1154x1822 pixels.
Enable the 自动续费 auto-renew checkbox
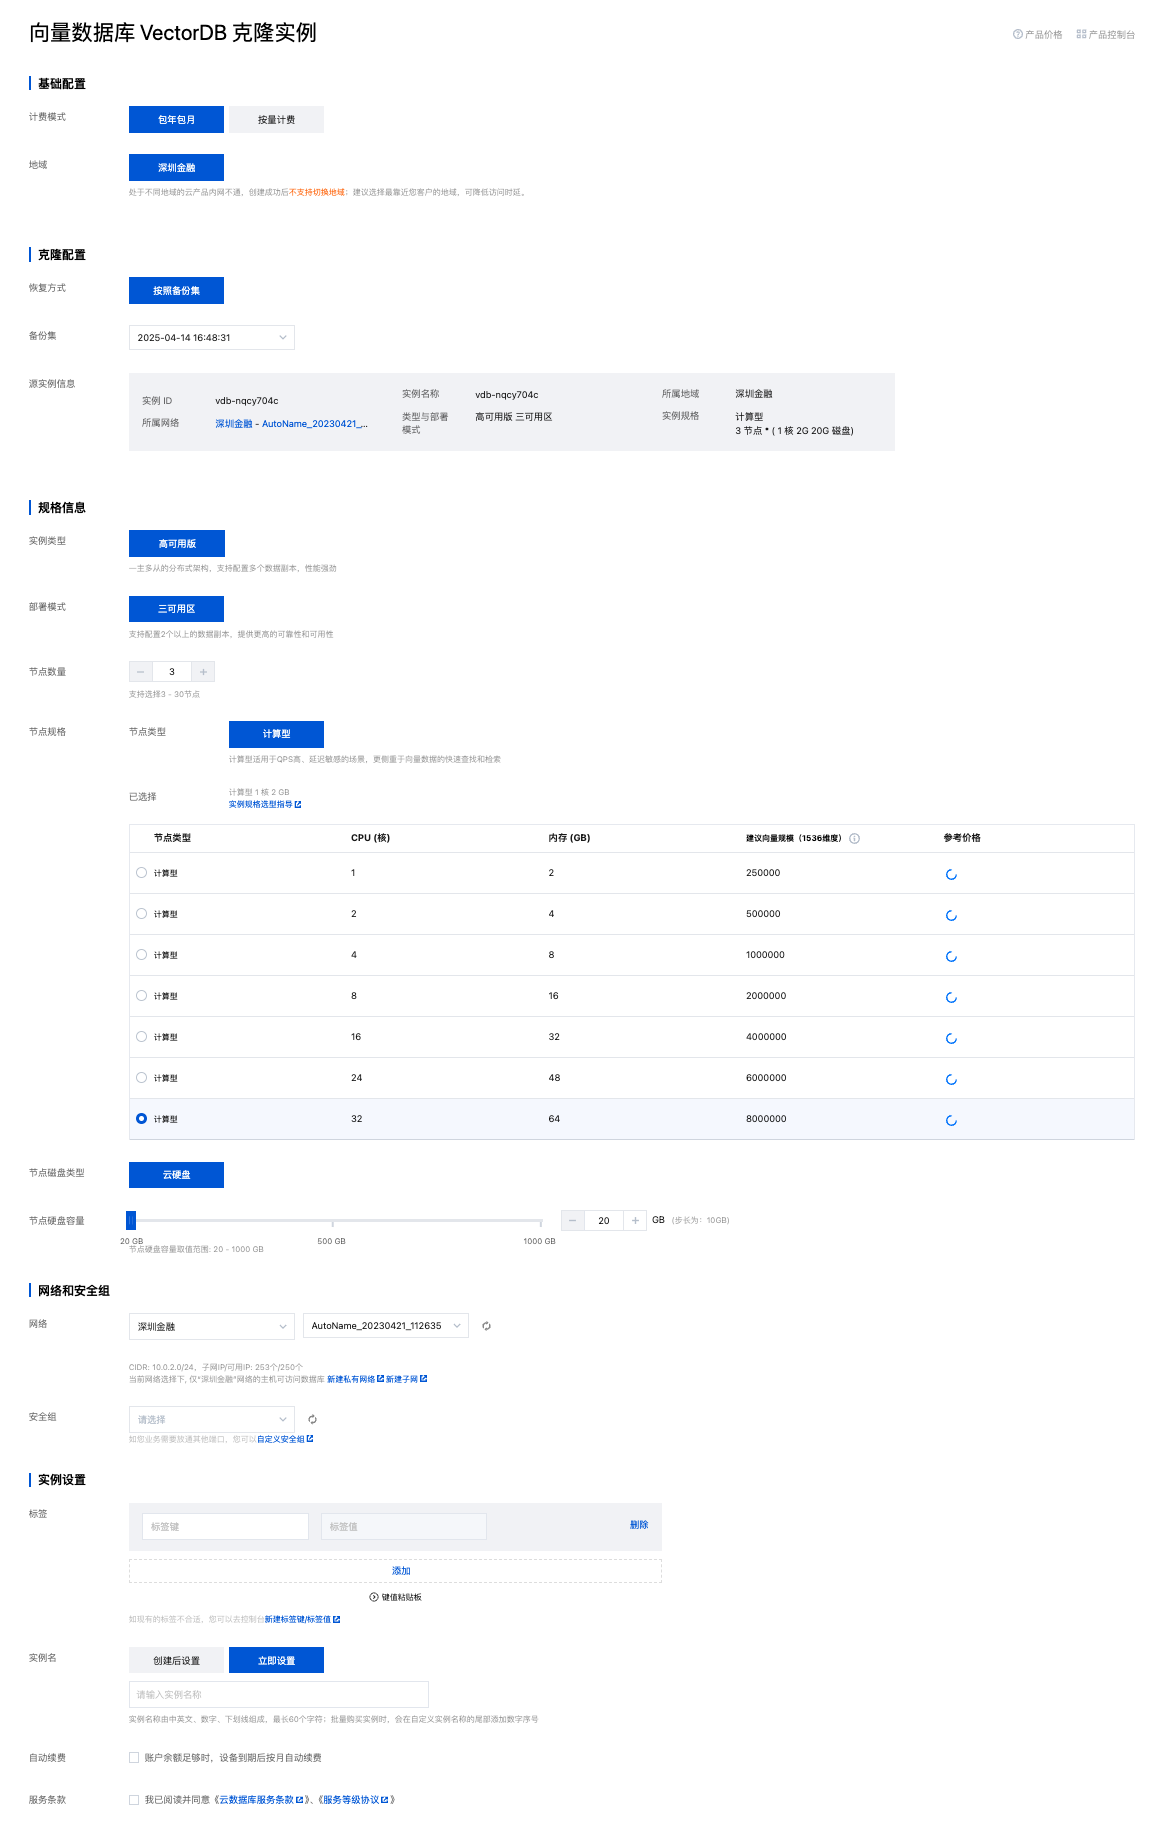click(x=134, y=1757)
